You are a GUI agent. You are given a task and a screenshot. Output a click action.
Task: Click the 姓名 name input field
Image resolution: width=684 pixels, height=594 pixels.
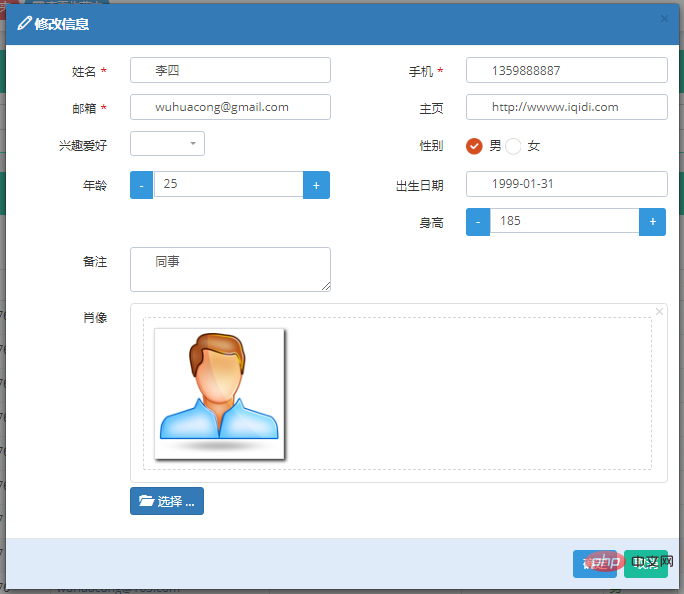230,70
